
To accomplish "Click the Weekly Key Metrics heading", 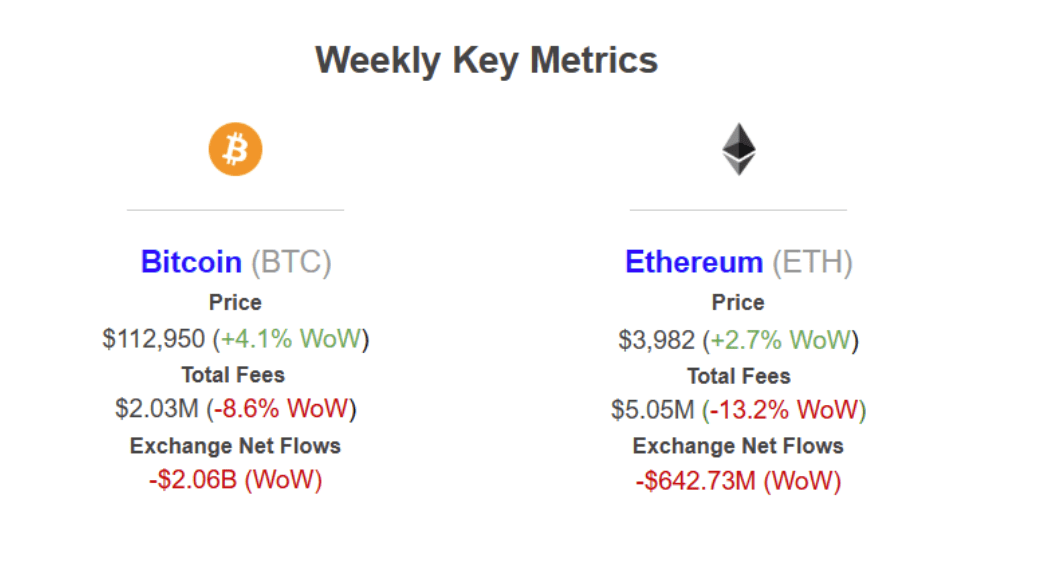I will [x=487, y=60].
